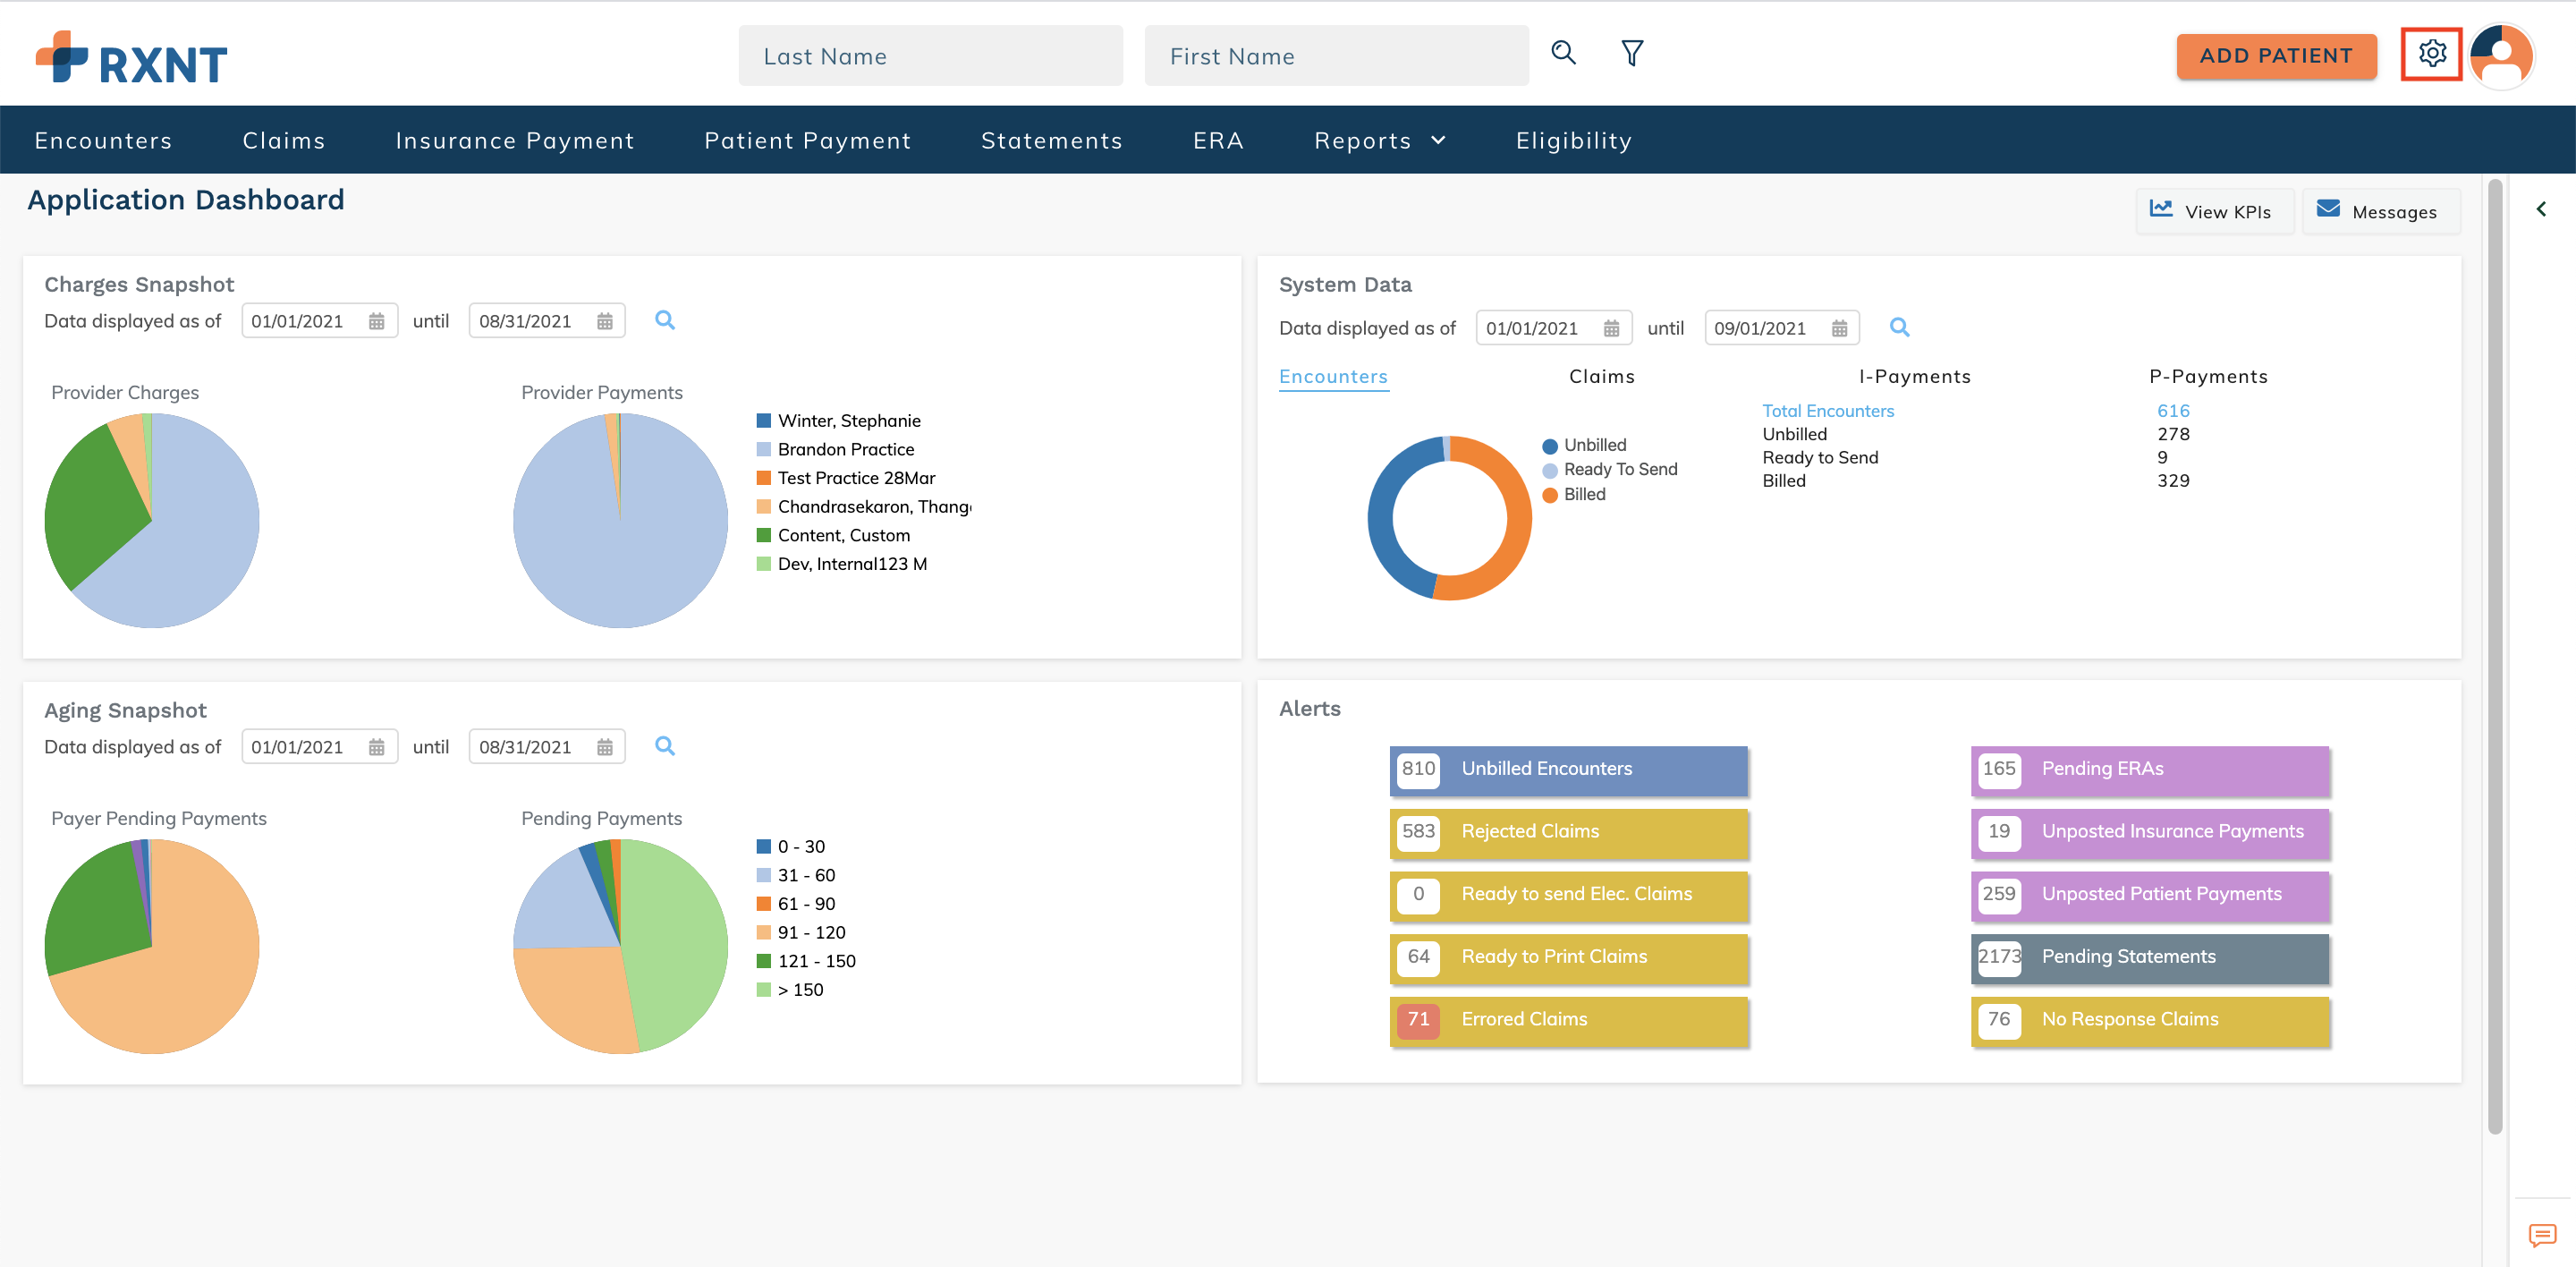Toggle Unbilled legend item in donut chart
Image resolution: width=2576 pixels, height=1267 pixels.
tap(1594, 445)
